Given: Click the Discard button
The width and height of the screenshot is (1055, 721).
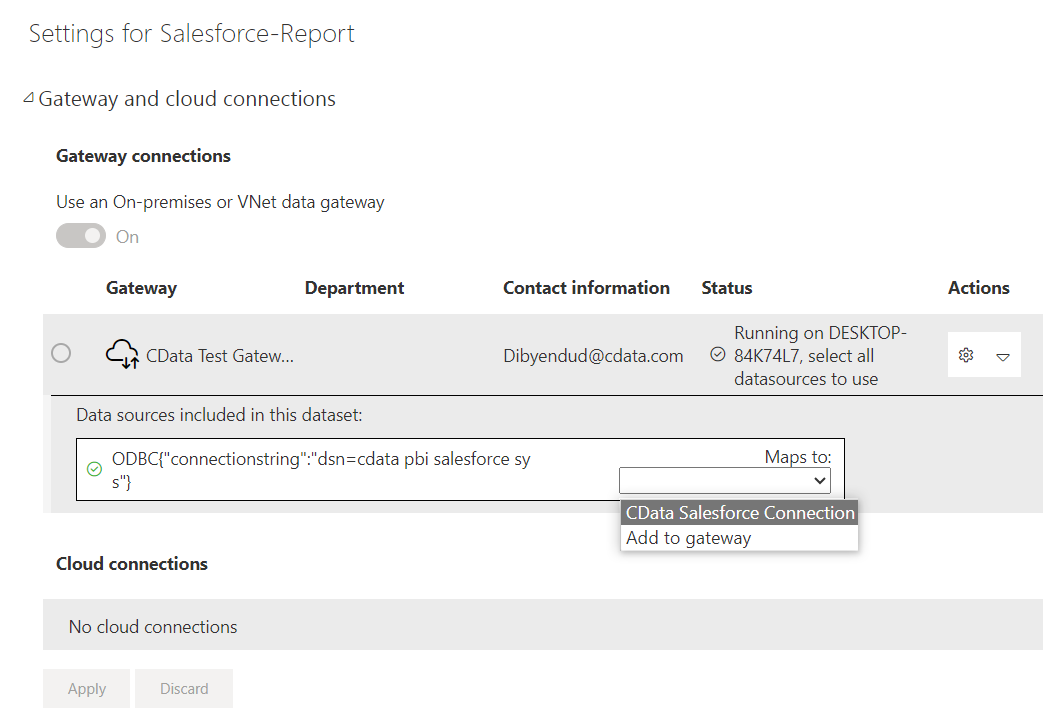Looking at the screenshot, I should click(184, 689).
